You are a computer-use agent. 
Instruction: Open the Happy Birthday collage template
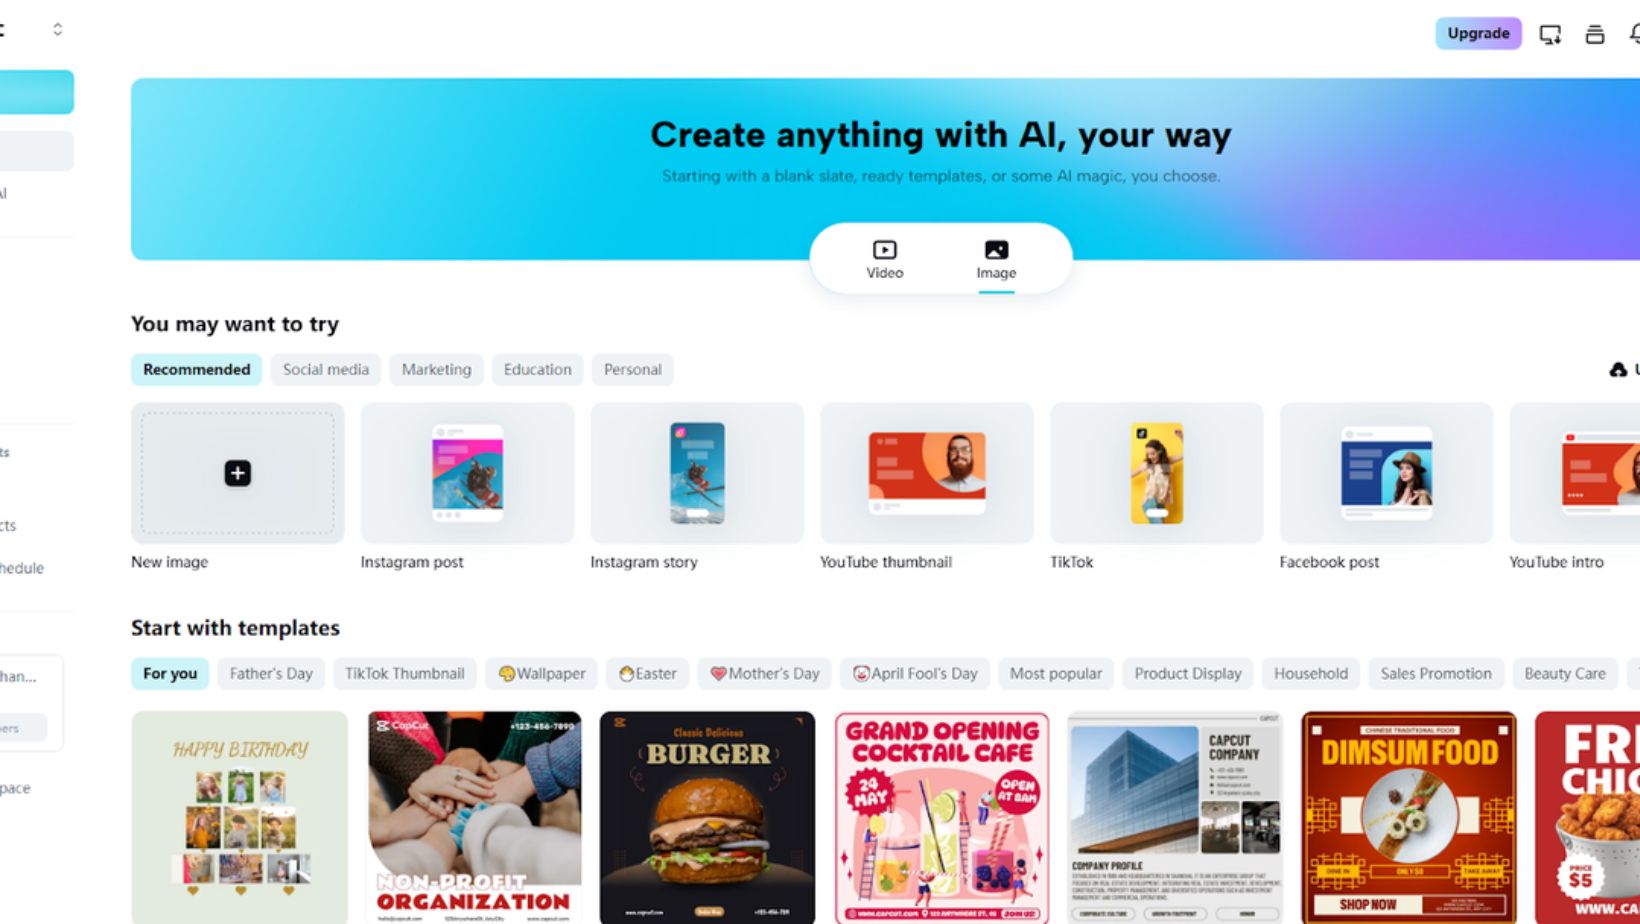[x=240, y=817]
